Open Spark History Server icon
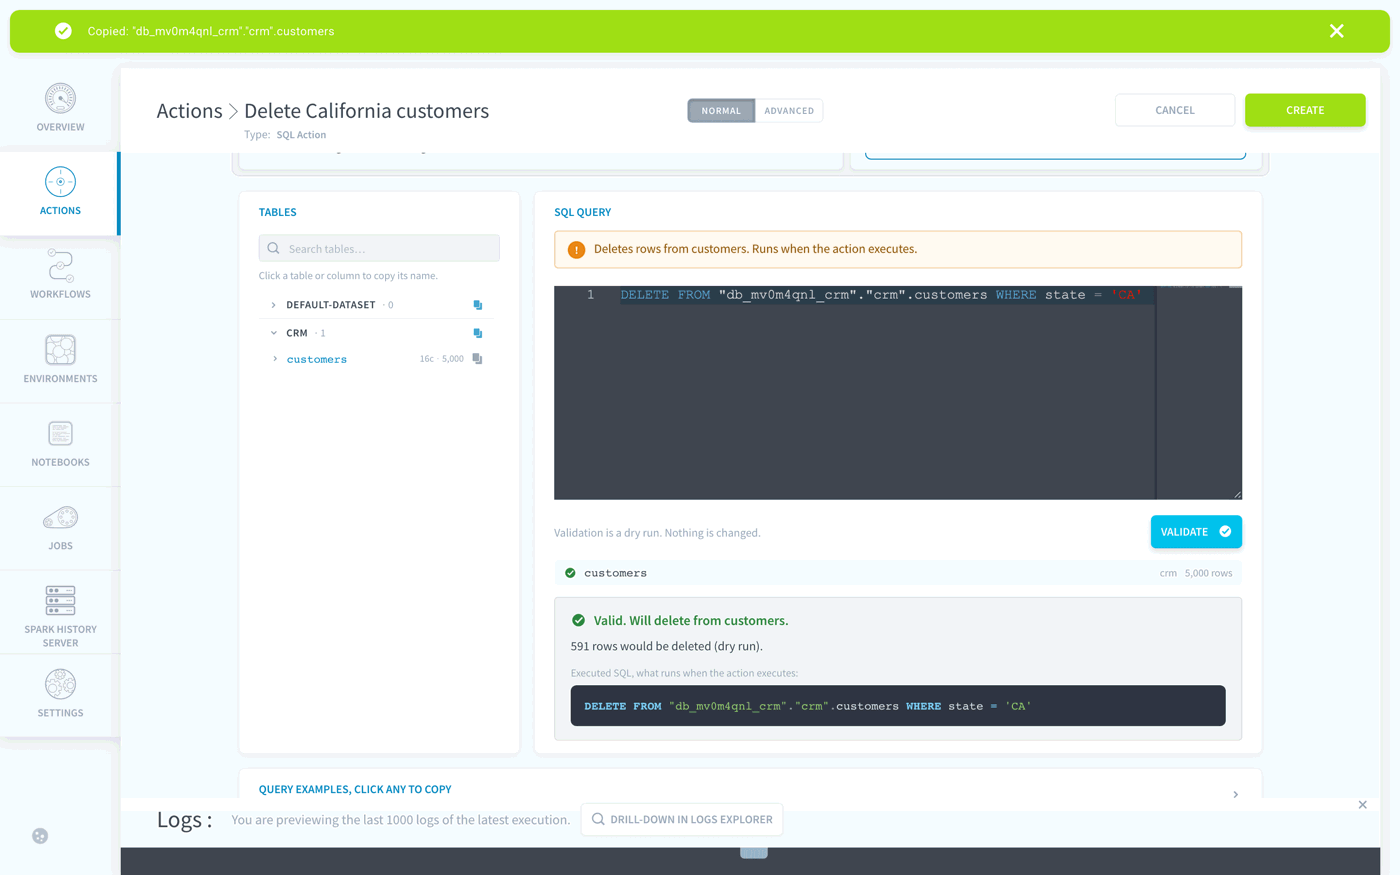 [60, 601]
